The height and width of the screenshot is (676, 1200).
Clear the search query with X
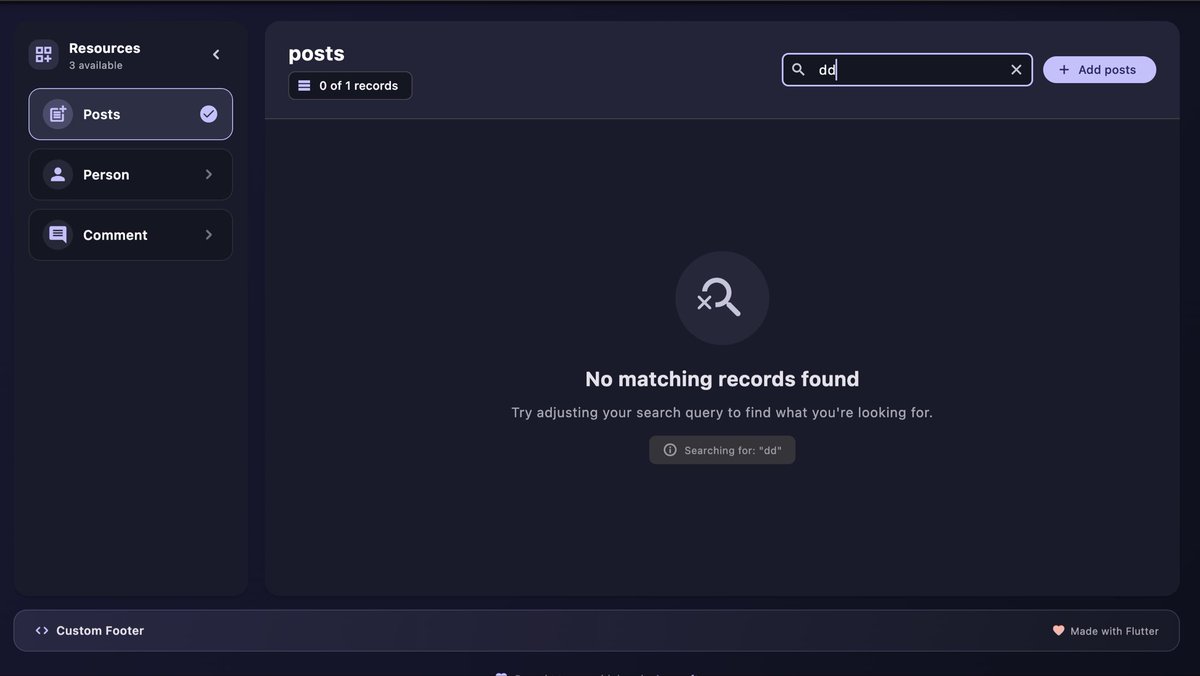click(x=1016, y=70)
